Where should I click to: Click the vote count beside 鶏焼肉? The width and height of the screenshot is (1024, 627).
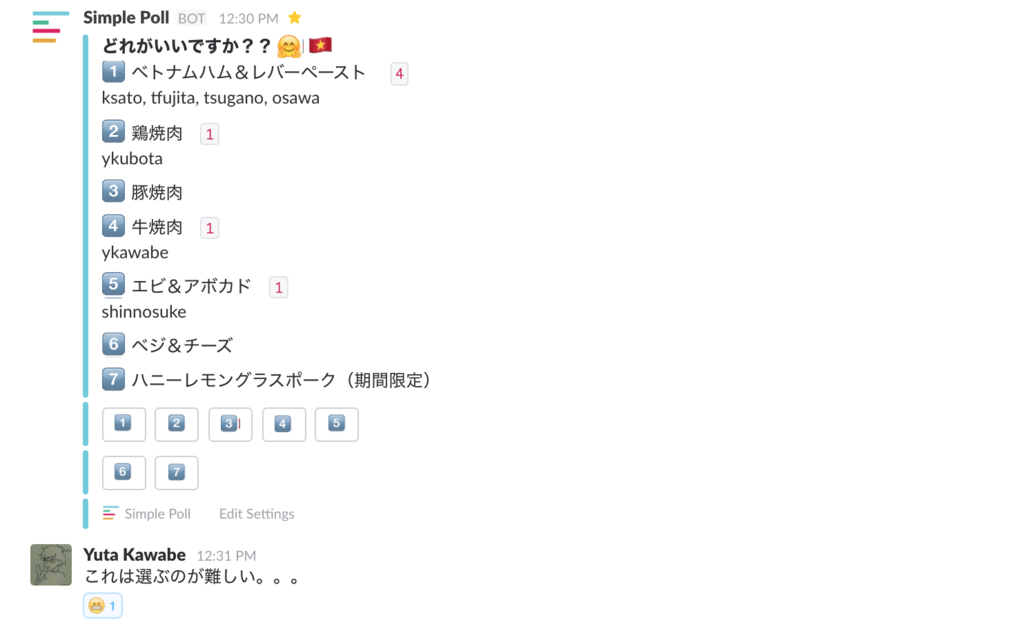(x=210, y=135)
